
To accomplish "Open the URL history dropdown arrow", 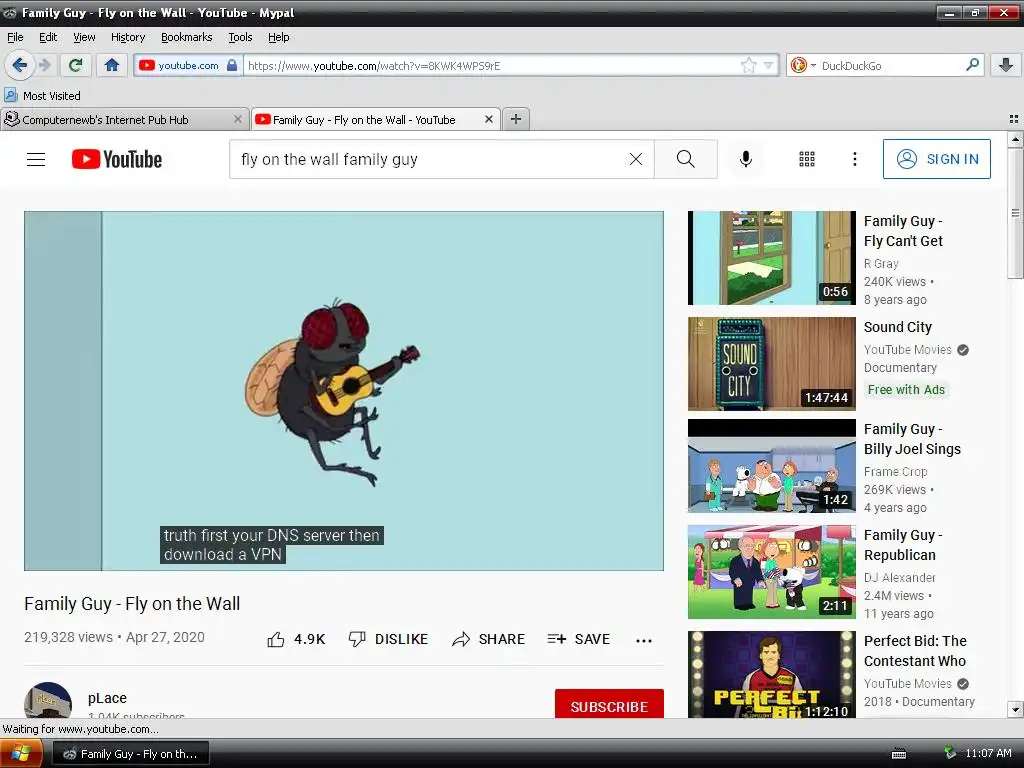I will click(x=769, y=65).
